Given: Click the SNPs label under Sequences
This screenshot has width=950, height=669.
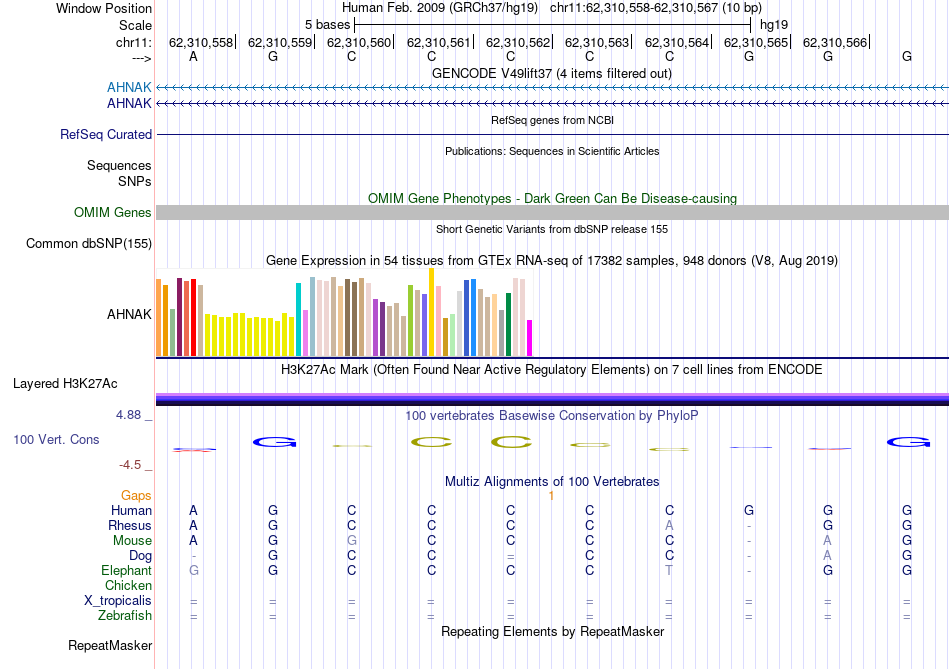Looking at the screenshot, I should [x=135, y=181].
